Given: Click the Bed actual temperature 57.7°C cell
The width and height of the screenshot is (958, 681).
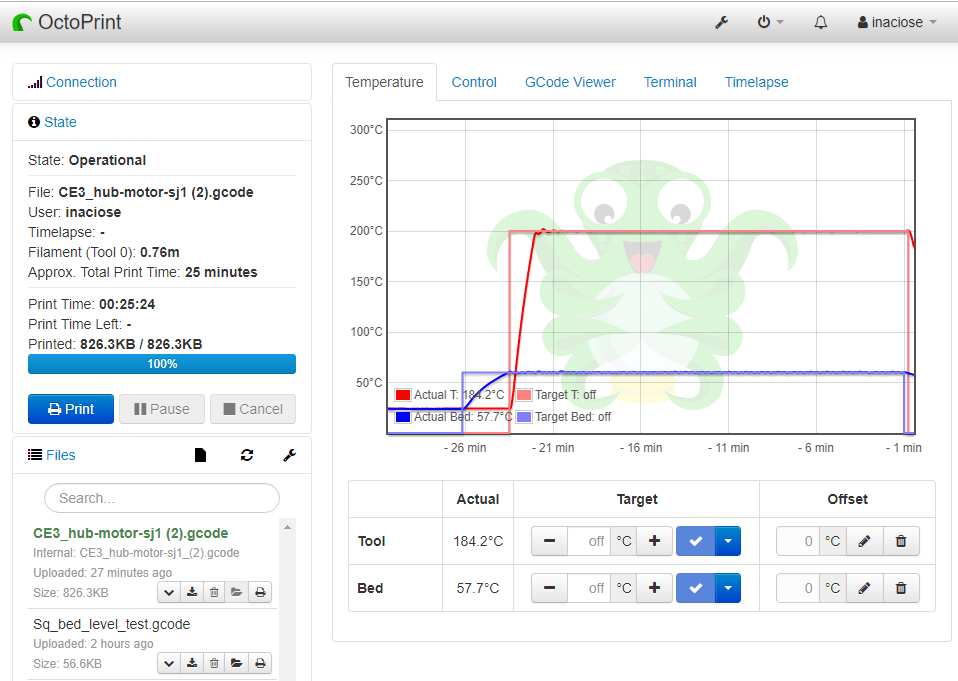Looking at the screenshot, I should (x=478, y=588).
